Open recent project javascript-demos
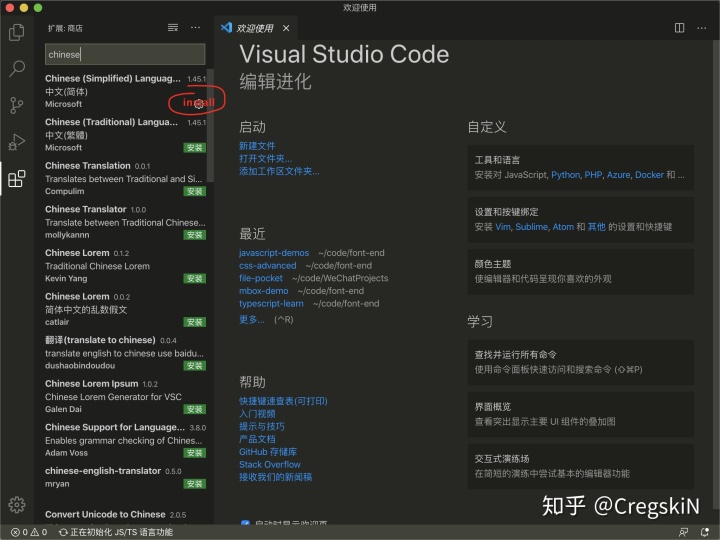720x540 pixels. coord(274,253)
